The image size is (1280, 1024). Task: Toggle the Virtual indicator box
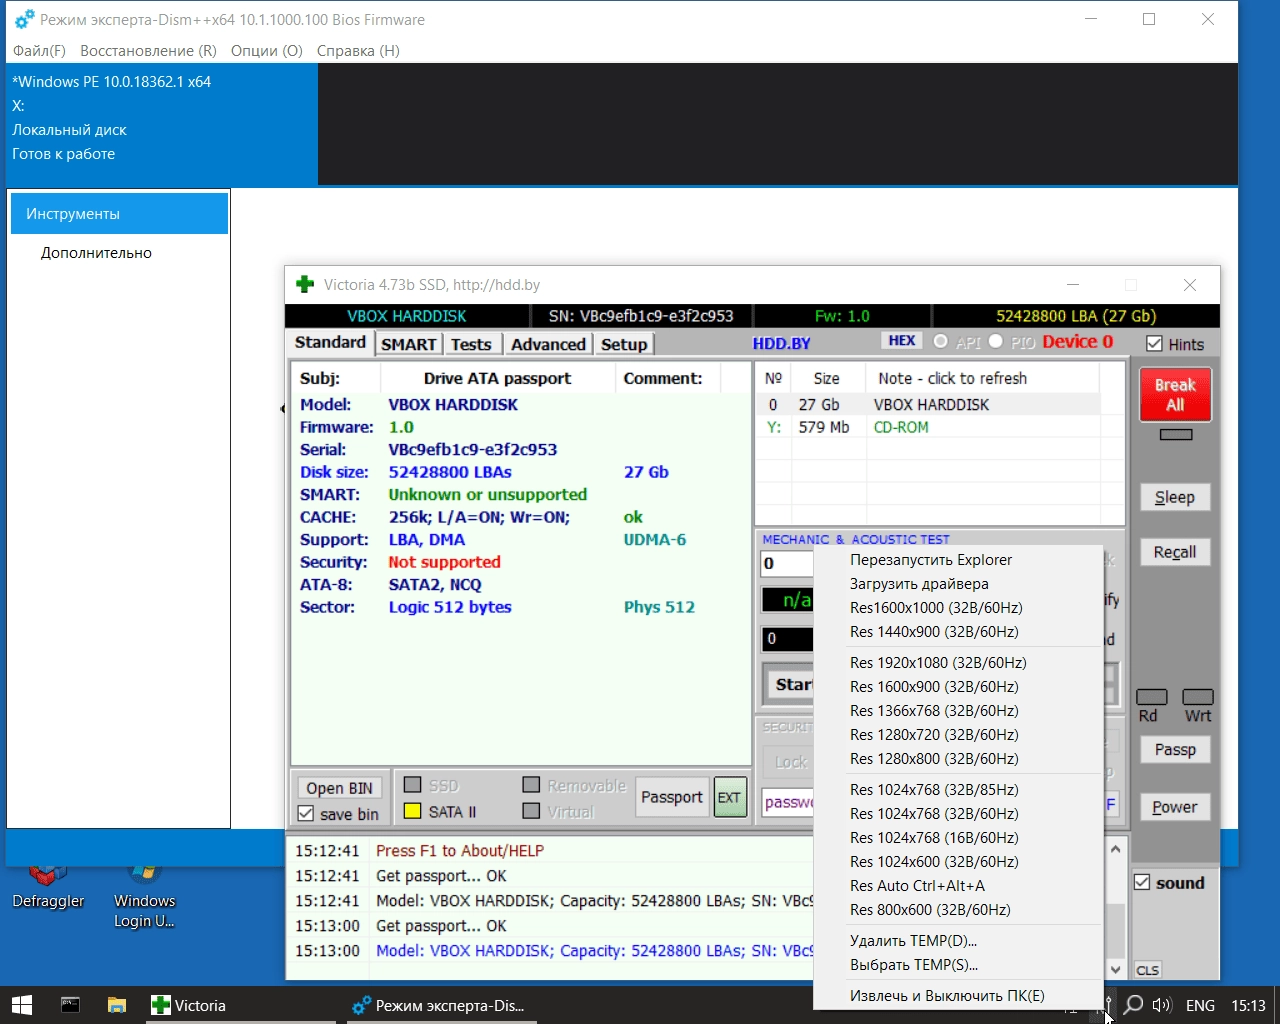(x=531, y=811)
